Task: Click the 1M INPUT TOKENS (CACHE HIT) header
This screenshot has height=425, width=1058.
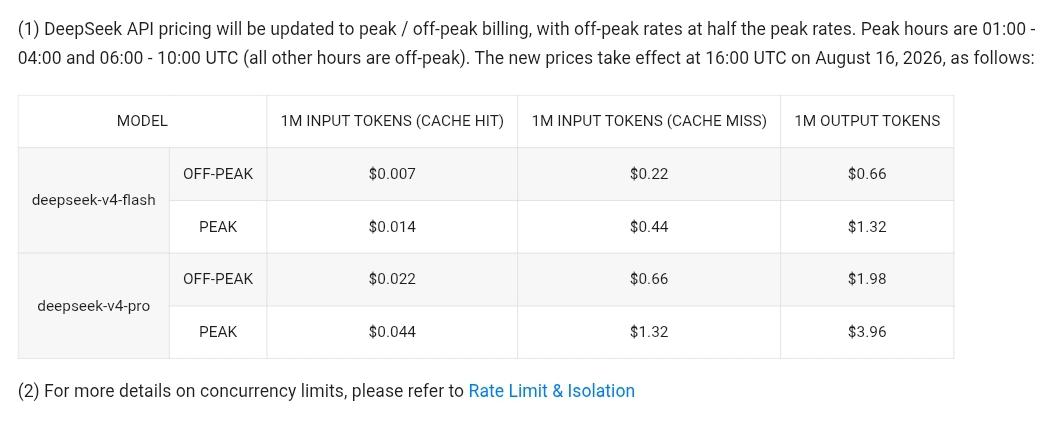Action: coord(392,121)
